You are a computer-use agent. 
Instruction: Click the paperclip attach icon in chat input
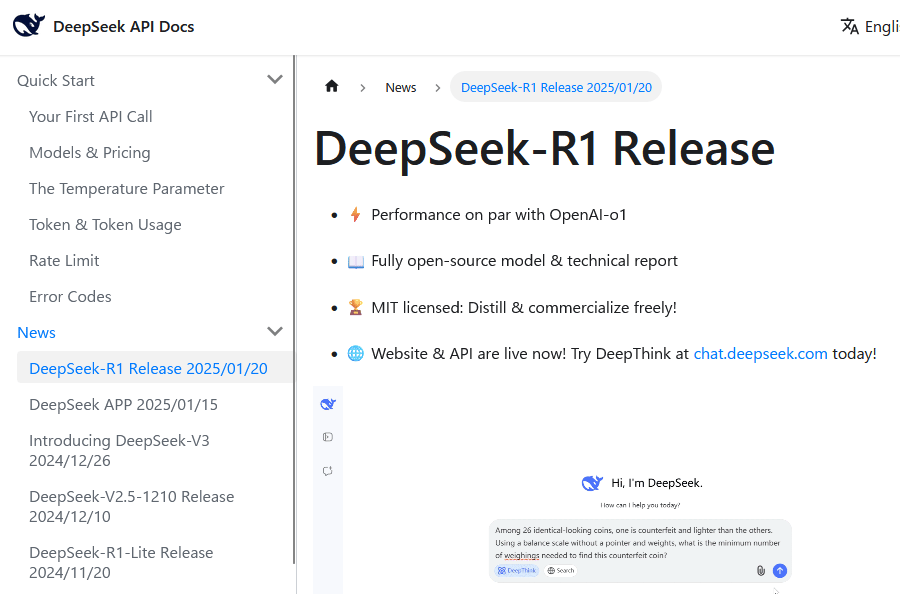(x=761, y=570)
